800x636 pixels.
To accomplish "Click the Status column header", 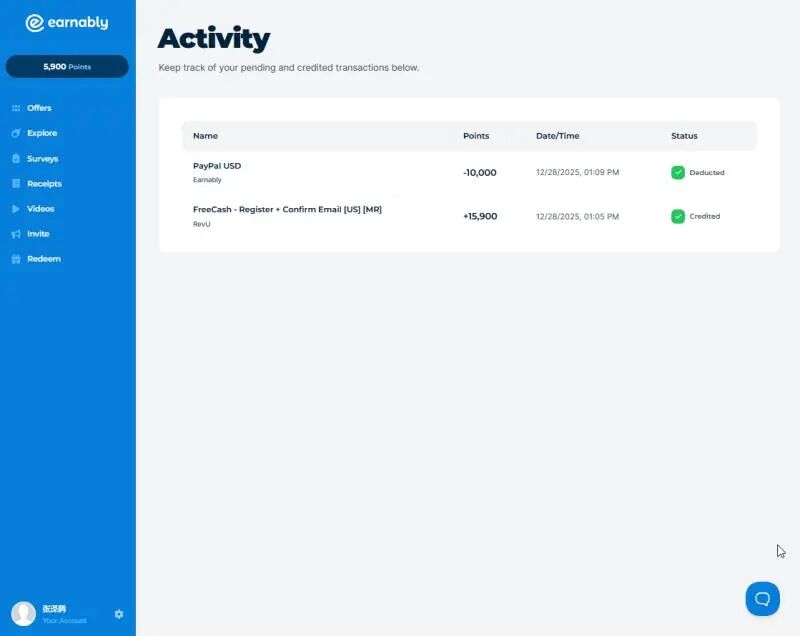I will pos(684,136).
